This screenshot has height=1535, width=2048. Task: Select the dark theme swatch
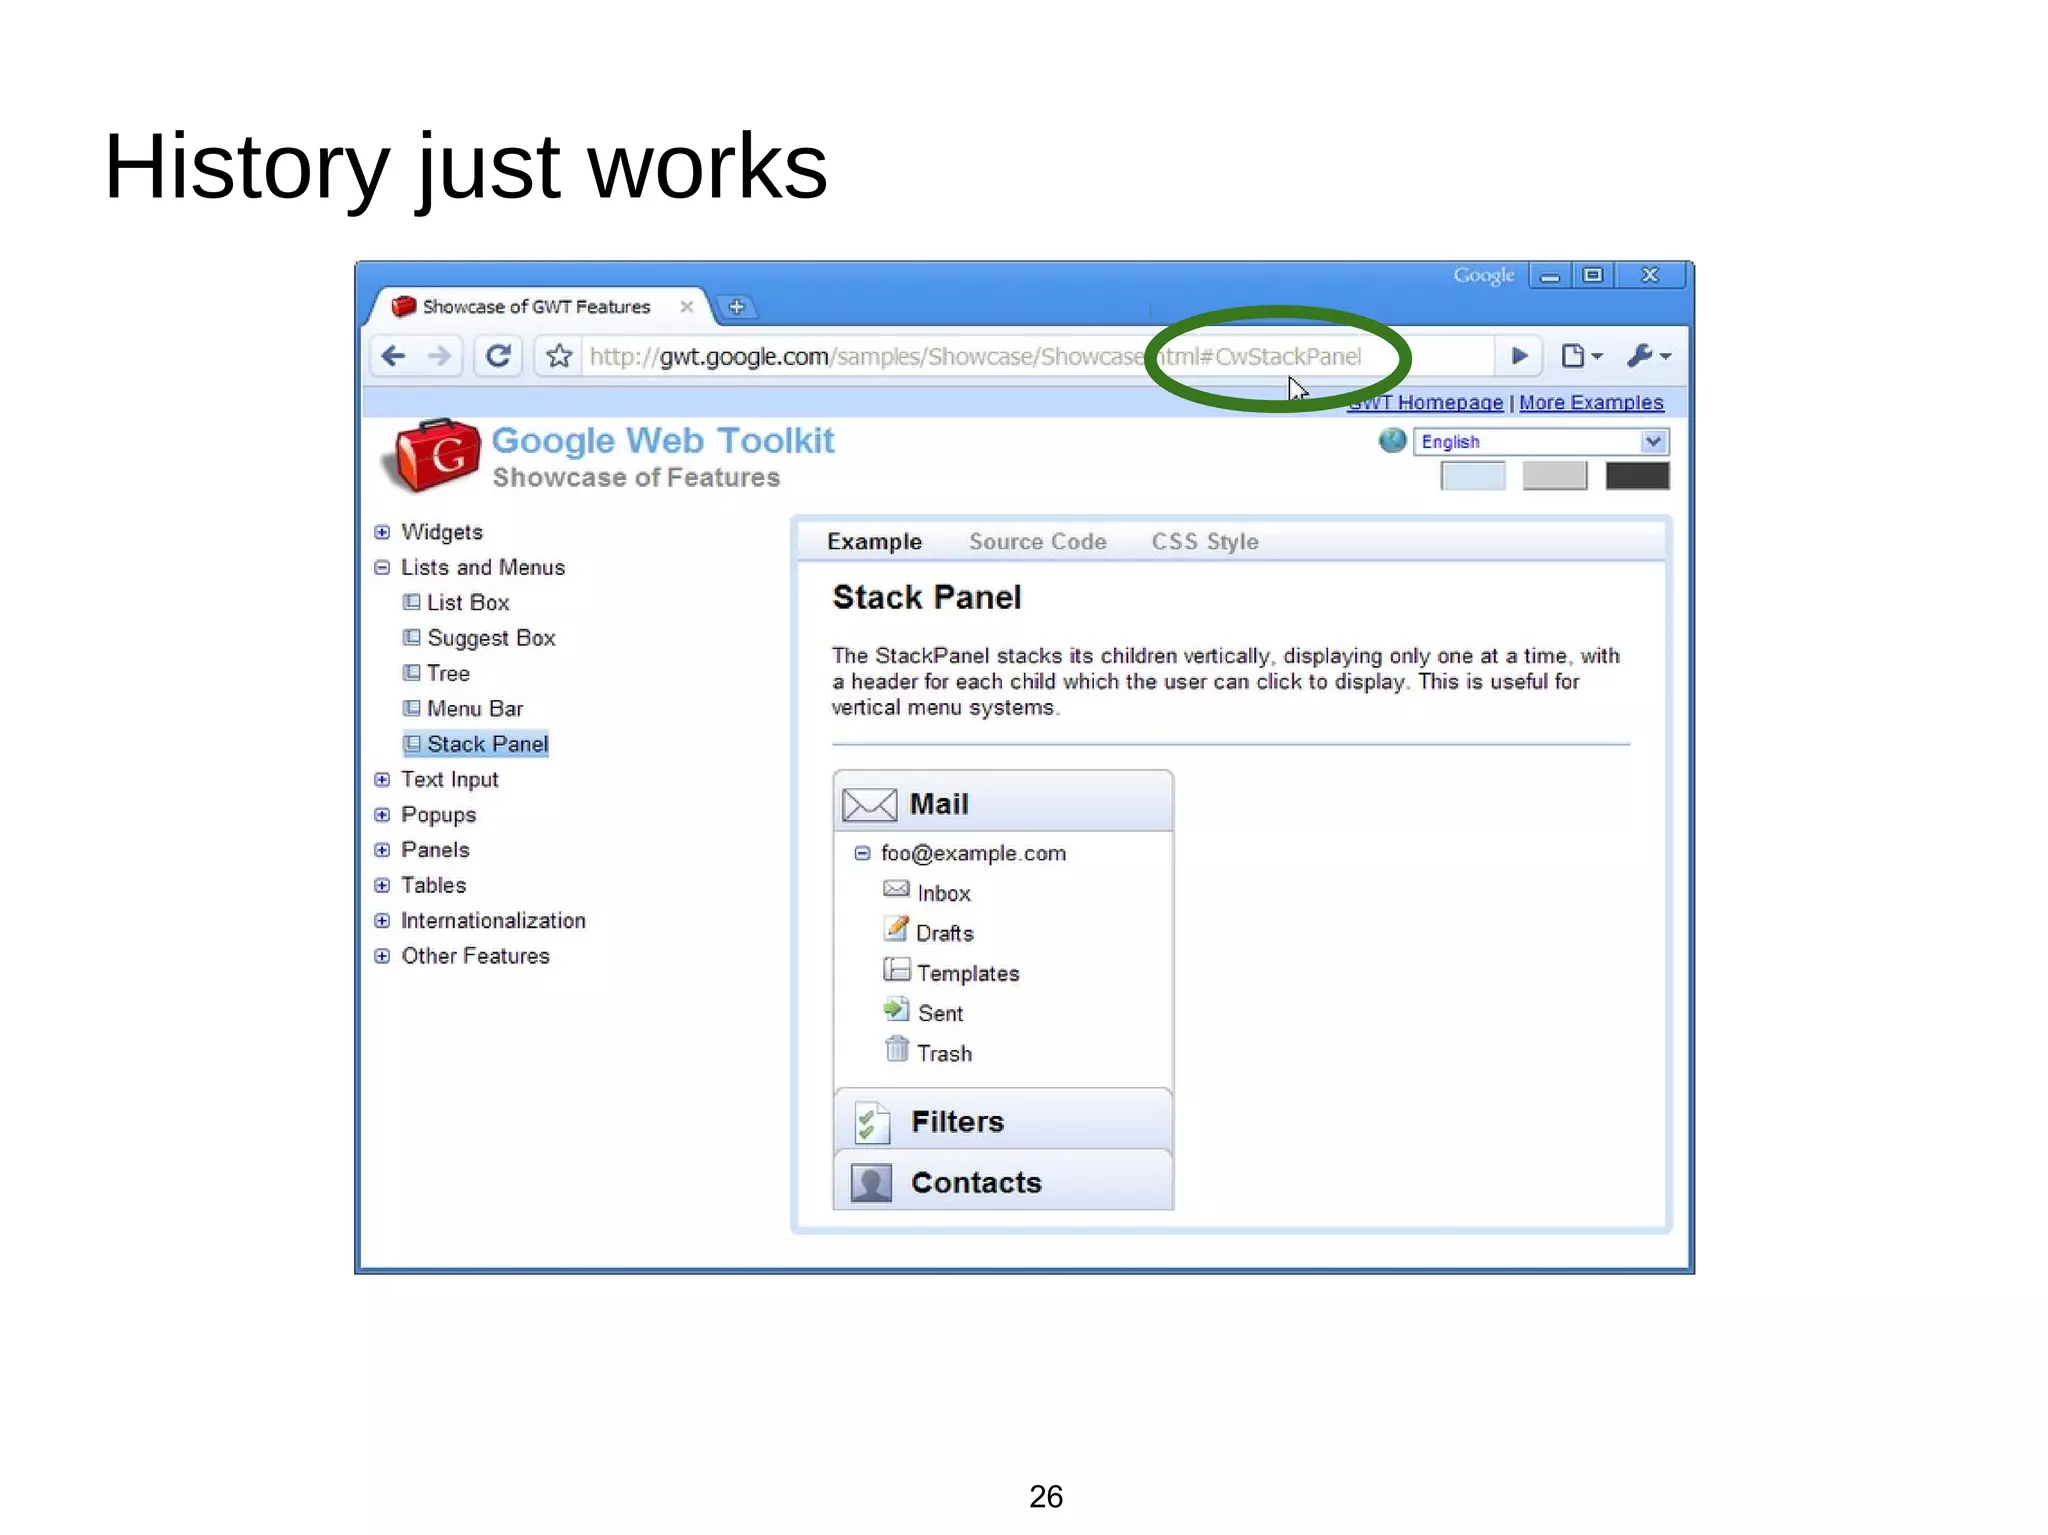1637,476
